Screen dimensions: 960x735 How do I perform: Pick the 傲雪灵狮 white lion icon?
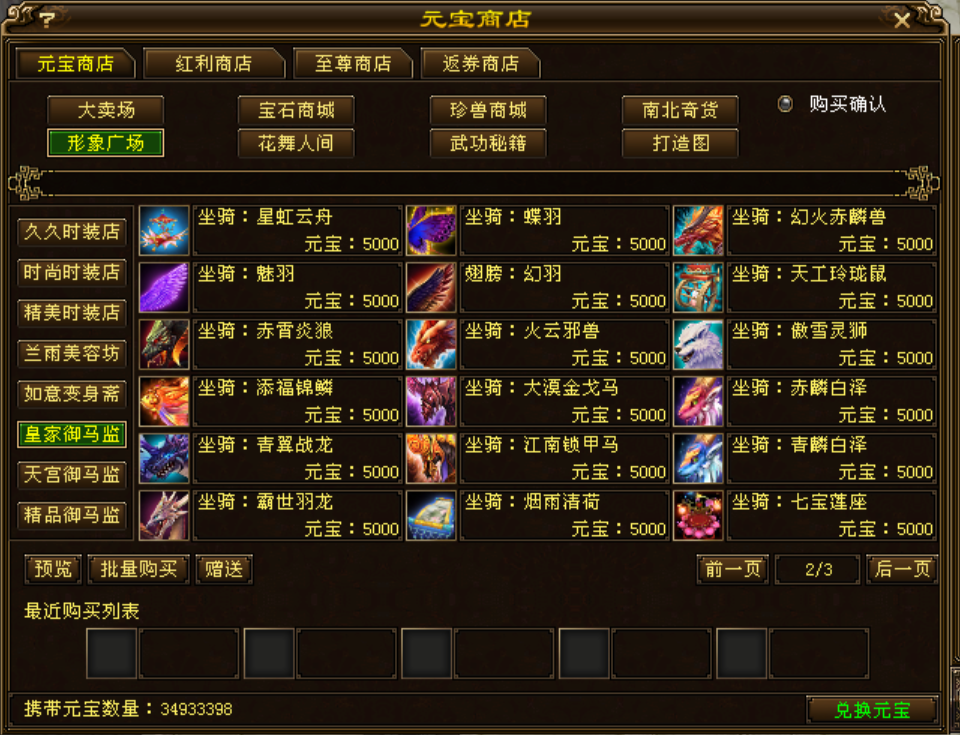(x=698, y=344)
